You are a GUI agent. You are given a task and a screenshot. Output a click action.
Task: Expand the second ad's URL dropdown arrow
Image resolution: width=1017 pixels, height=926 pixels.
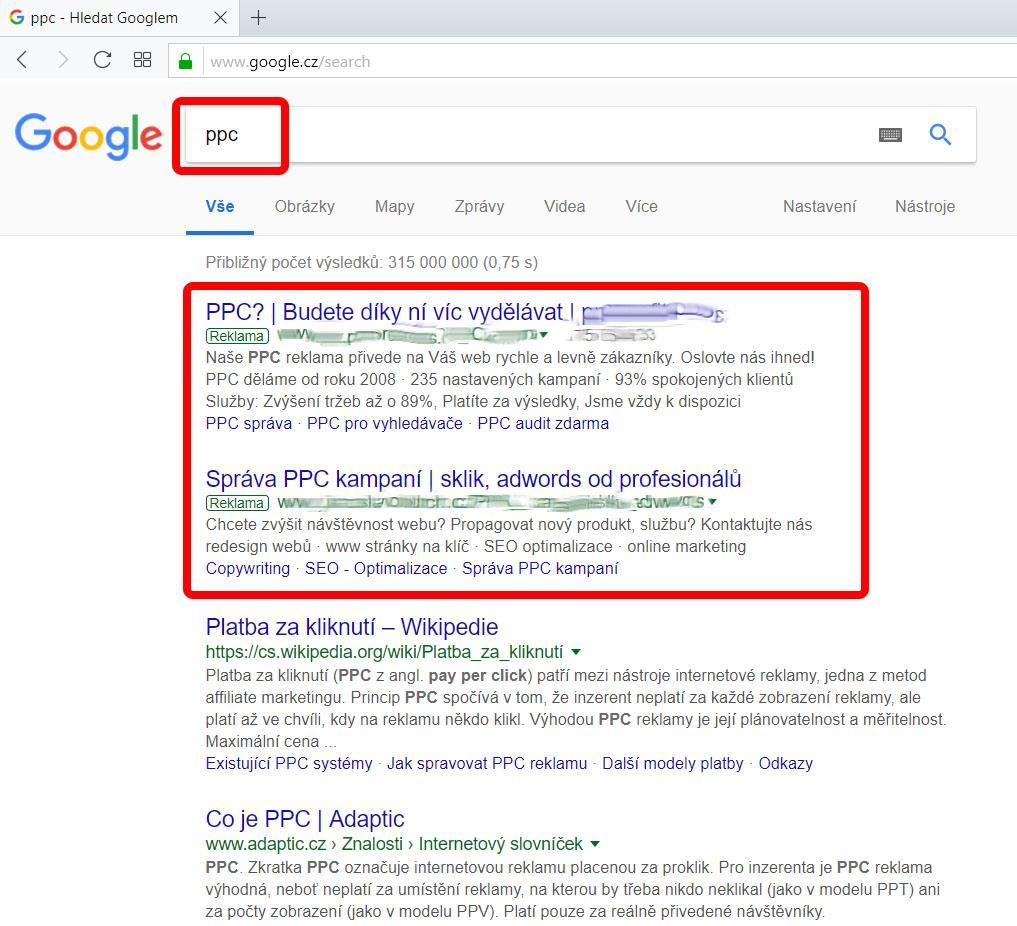[713, 502]
